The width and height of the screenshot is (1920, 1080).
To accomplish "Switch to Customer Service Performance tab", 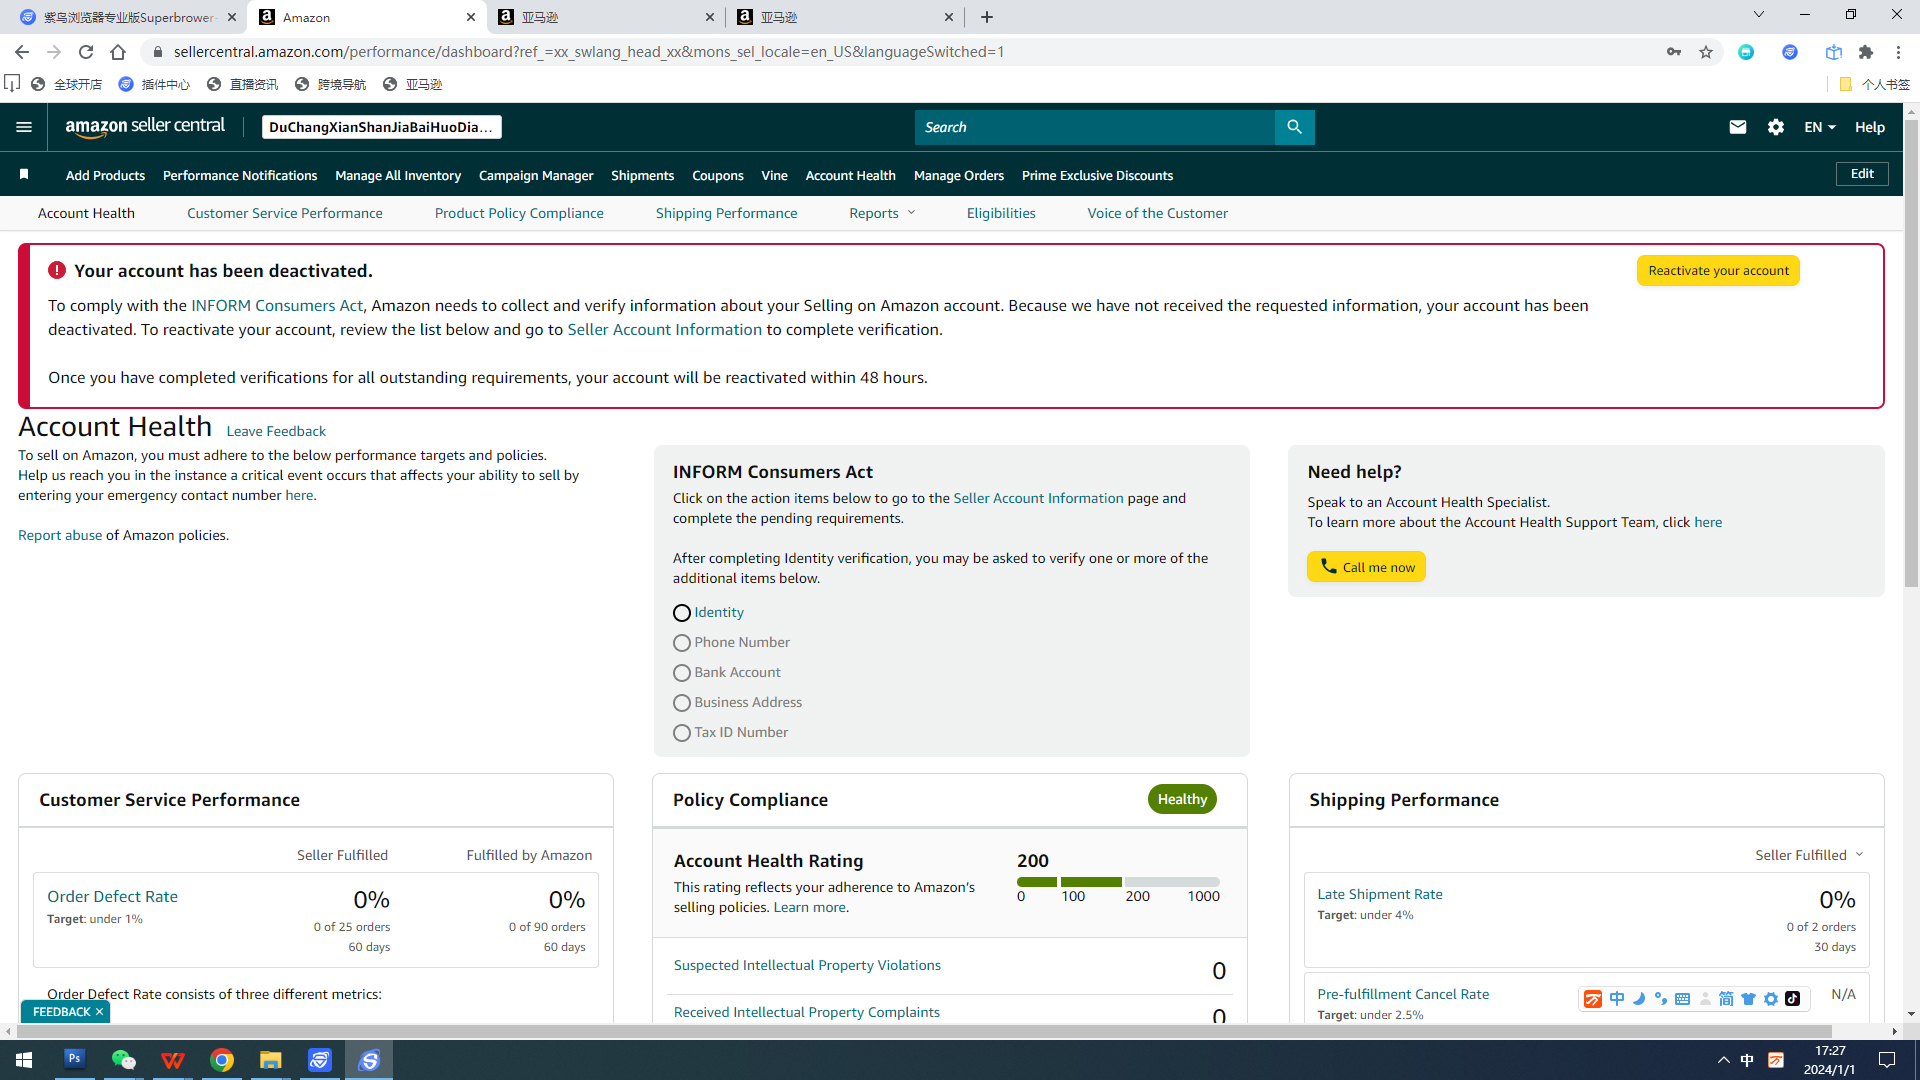I will (285, 213).
